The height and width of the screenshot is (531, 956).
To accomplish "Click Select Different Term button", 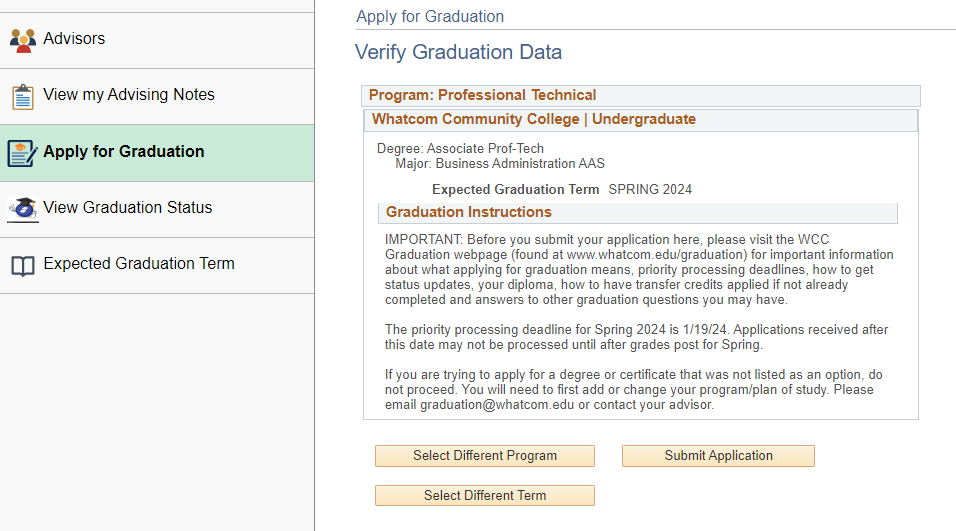I will (485, 496).
